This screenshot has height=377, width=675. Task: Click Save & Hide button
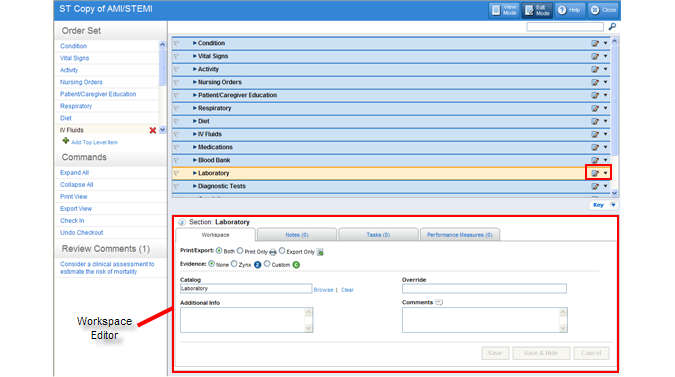(541, 353)
